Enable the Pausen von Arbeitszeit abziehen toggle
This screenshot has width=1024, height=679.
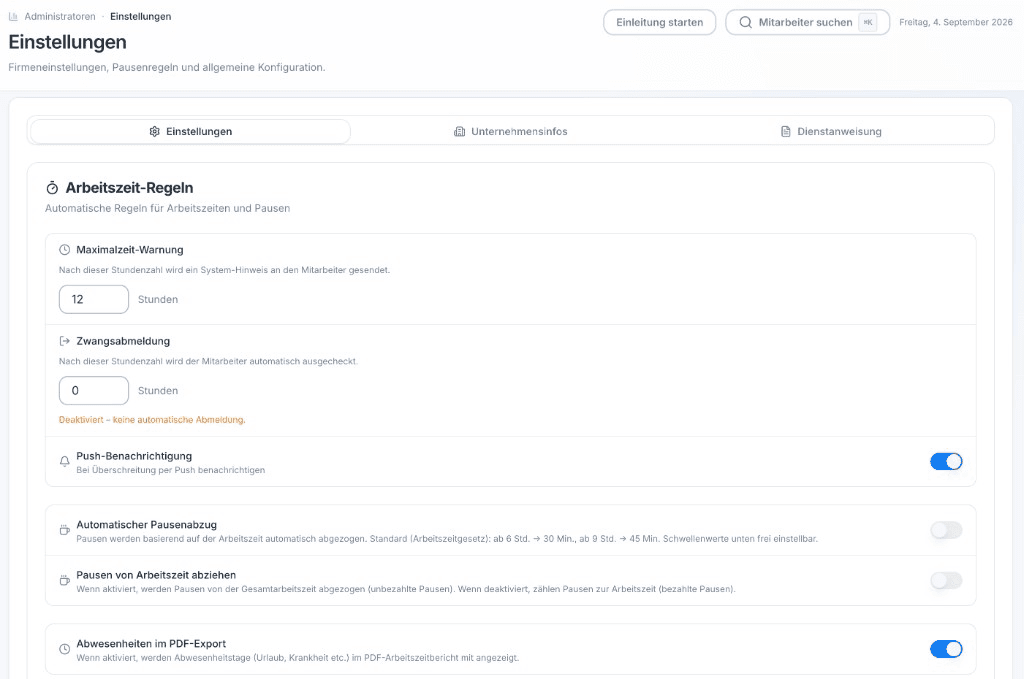point(946,580)
